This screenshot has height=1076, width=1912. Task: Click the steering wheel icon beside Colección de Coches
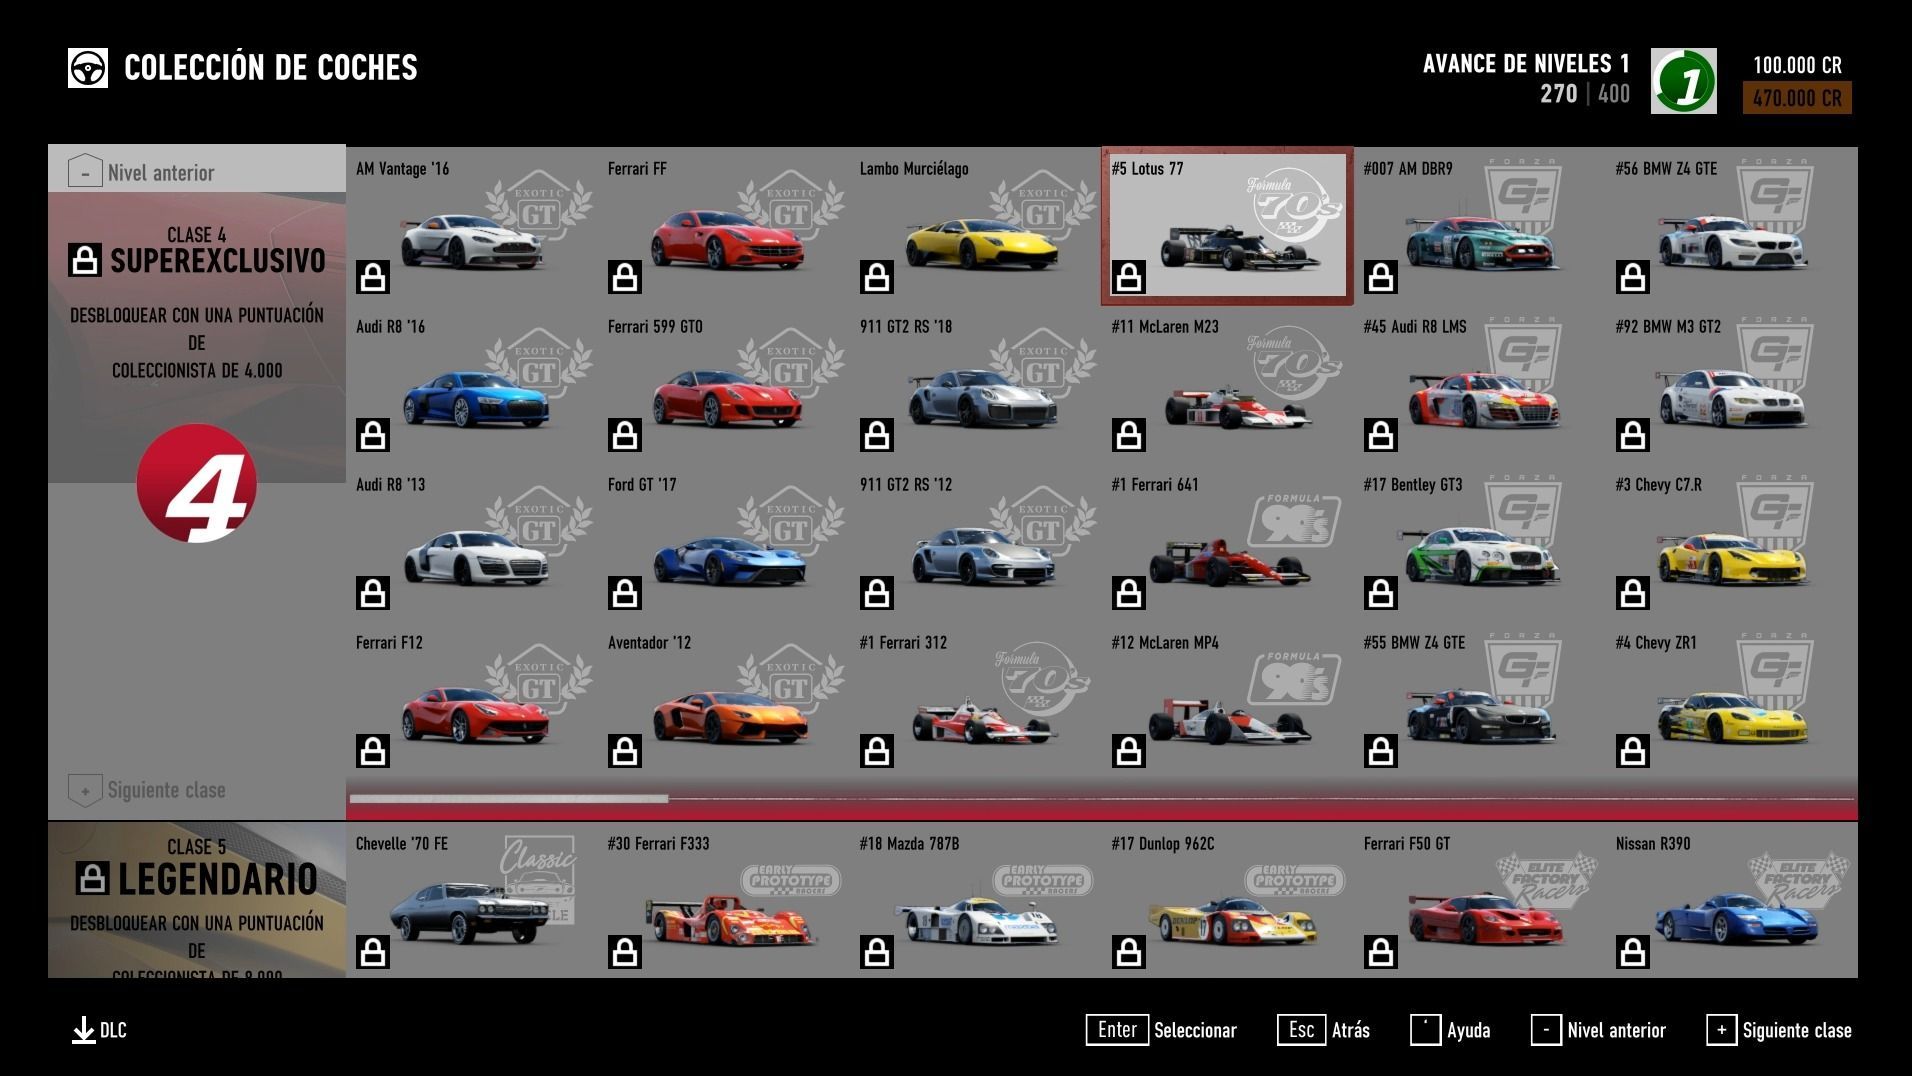tap(88, 68)
